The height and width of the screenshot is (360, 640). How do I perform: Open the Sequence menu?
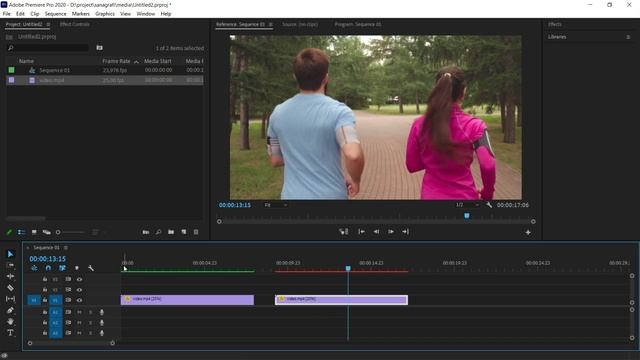56,14
